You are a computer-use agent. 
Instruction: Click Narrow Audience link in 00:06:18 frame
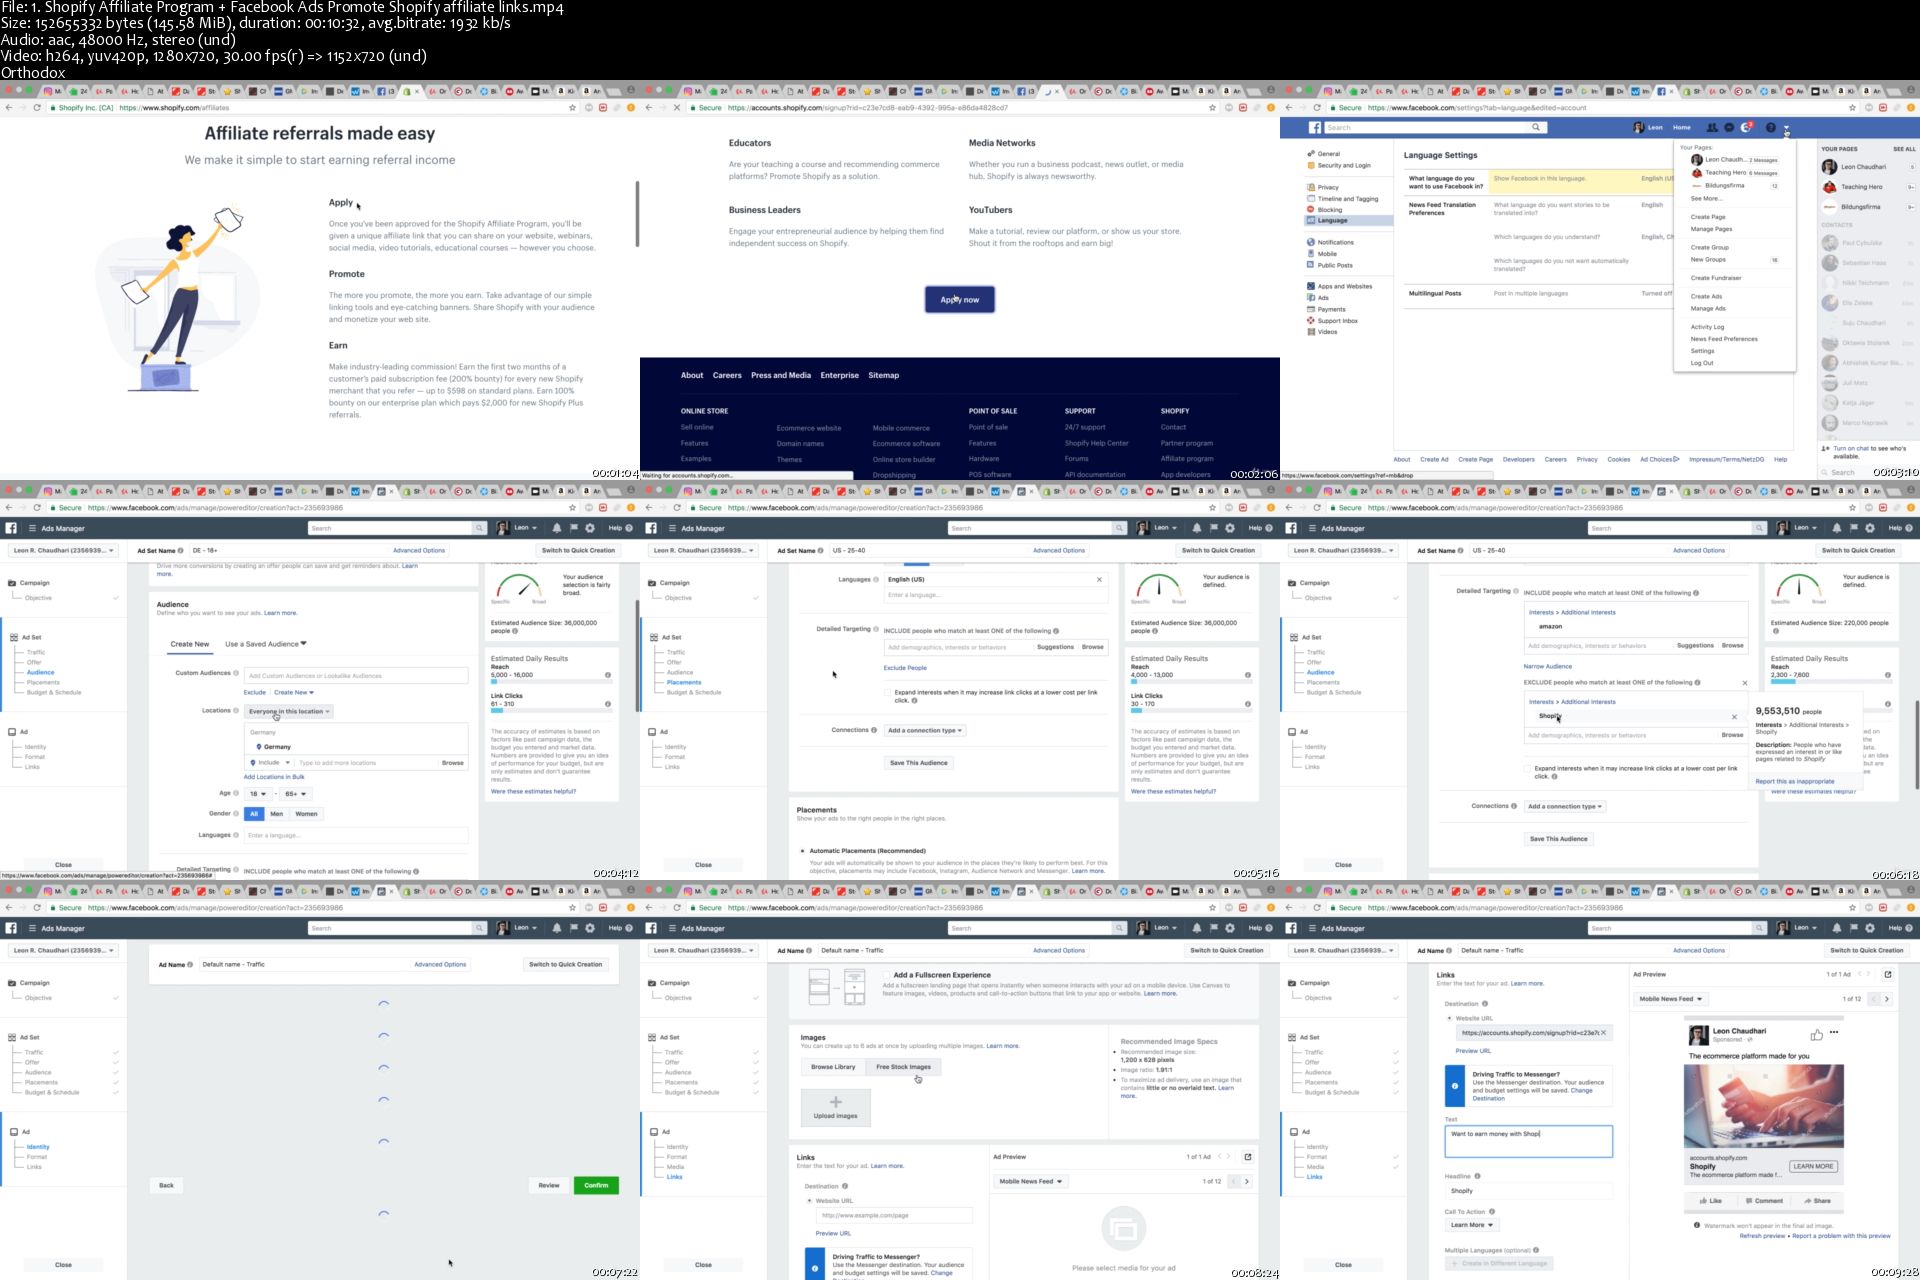[x=1547, y=666]
